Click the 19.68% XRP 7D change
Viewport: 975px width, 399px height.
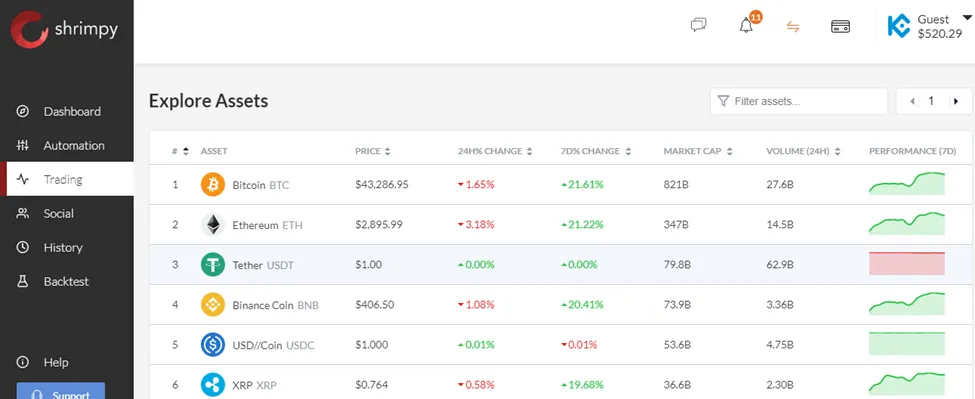point(582,385)
